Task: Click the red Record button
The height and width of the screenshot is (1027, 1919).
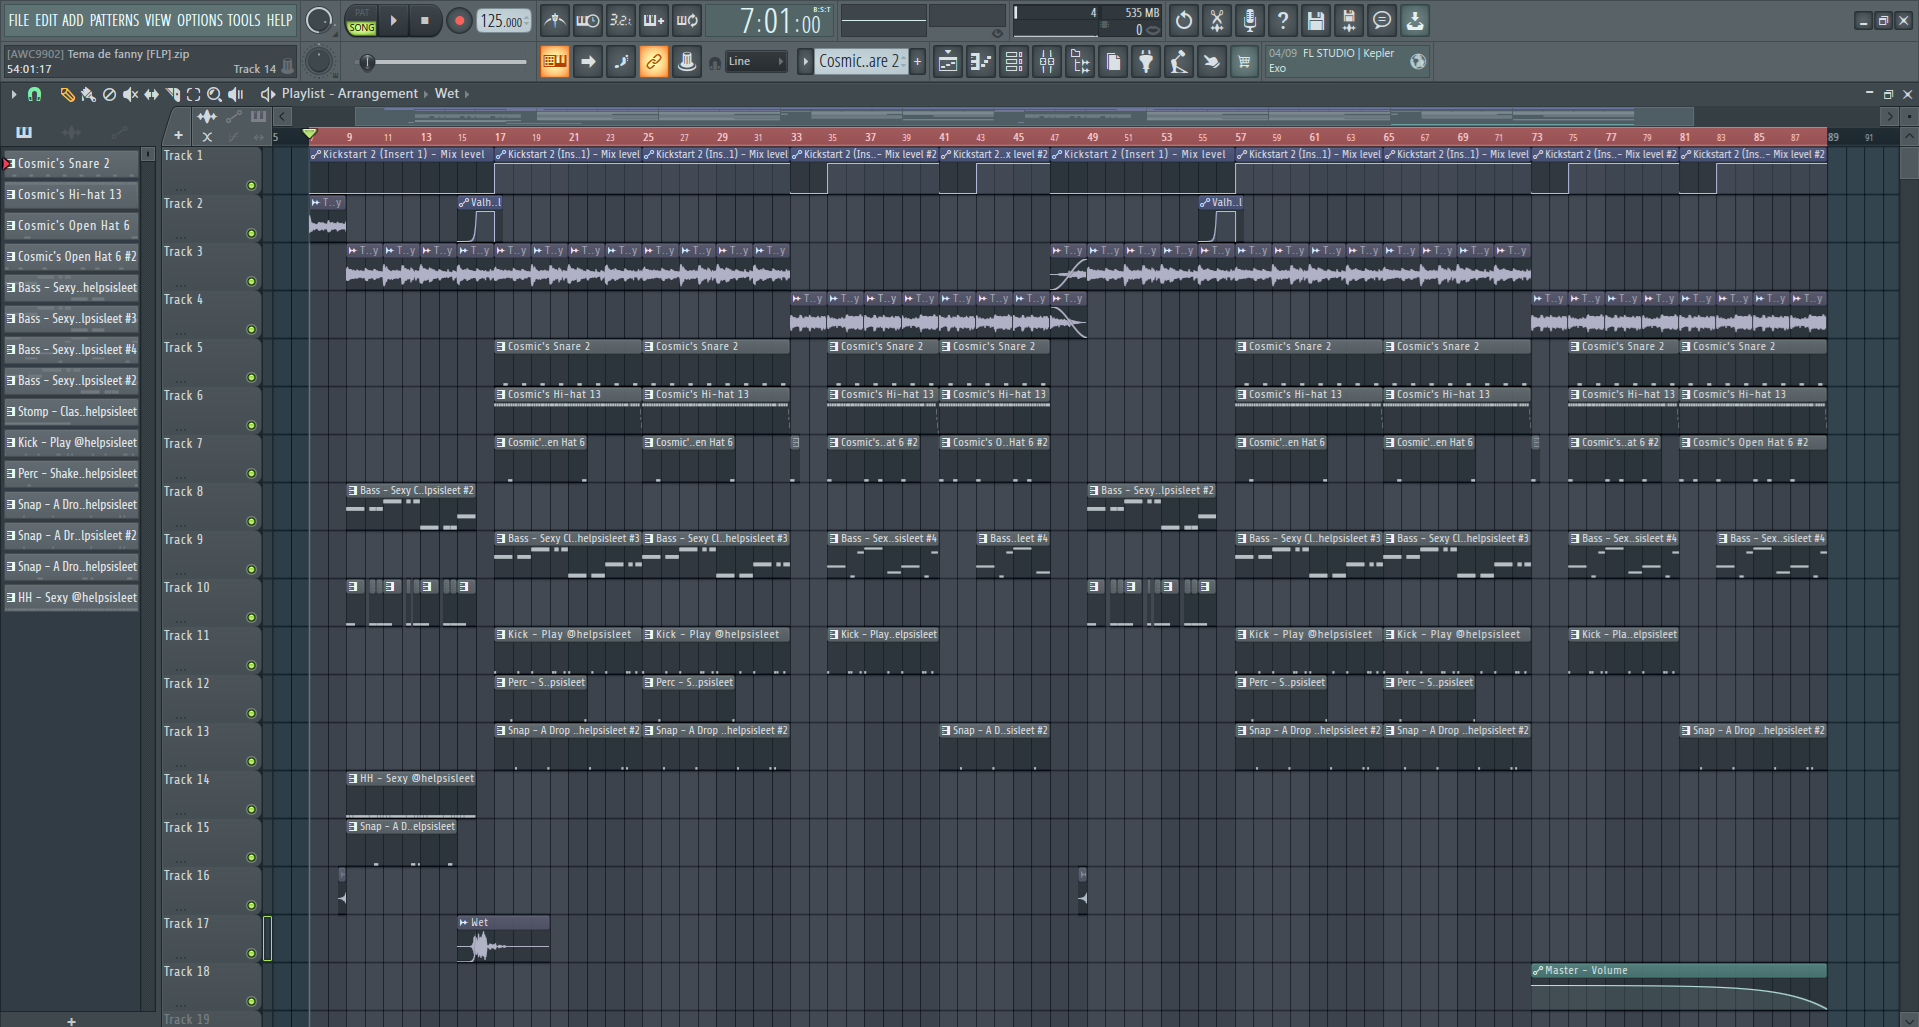Action: coord(459,20)
